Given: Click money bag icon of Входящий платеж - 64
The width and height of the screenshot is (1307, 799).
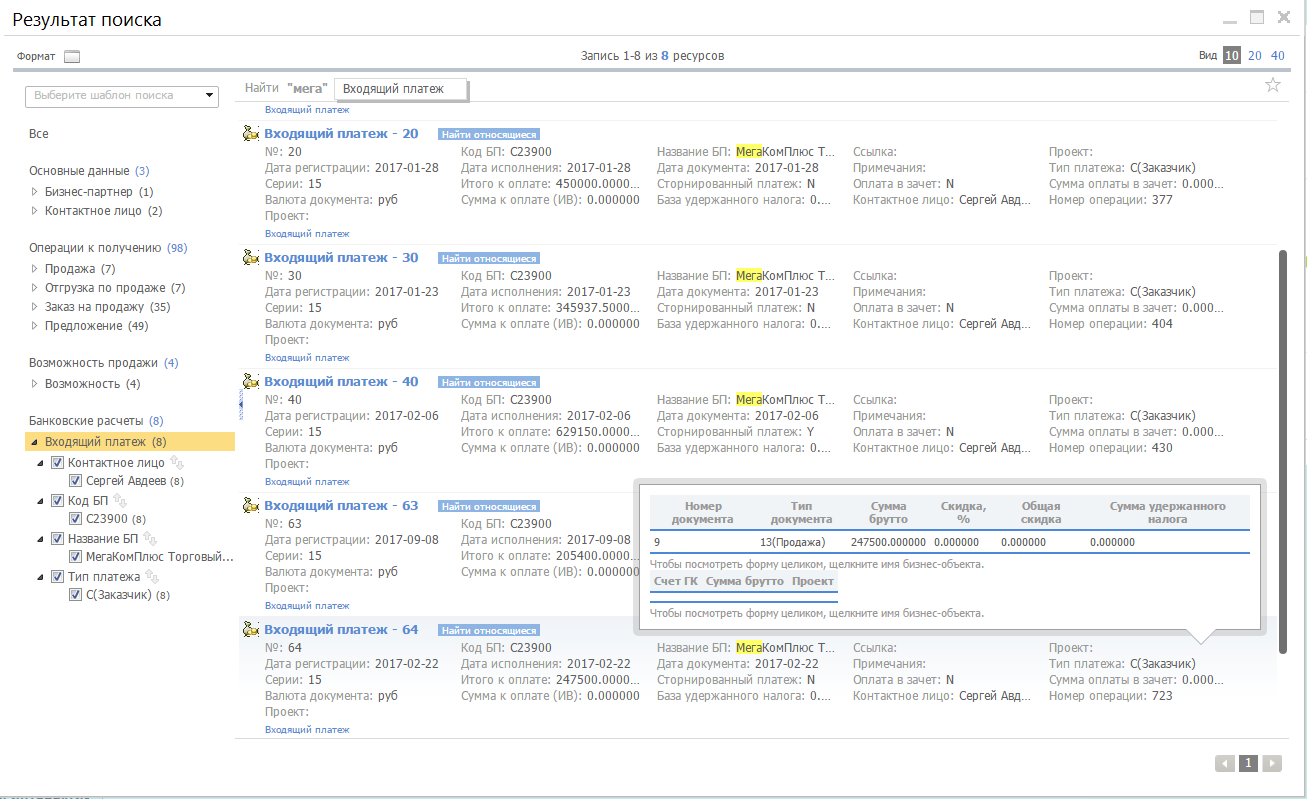Looking at the screenshot, I should (251, 630).
